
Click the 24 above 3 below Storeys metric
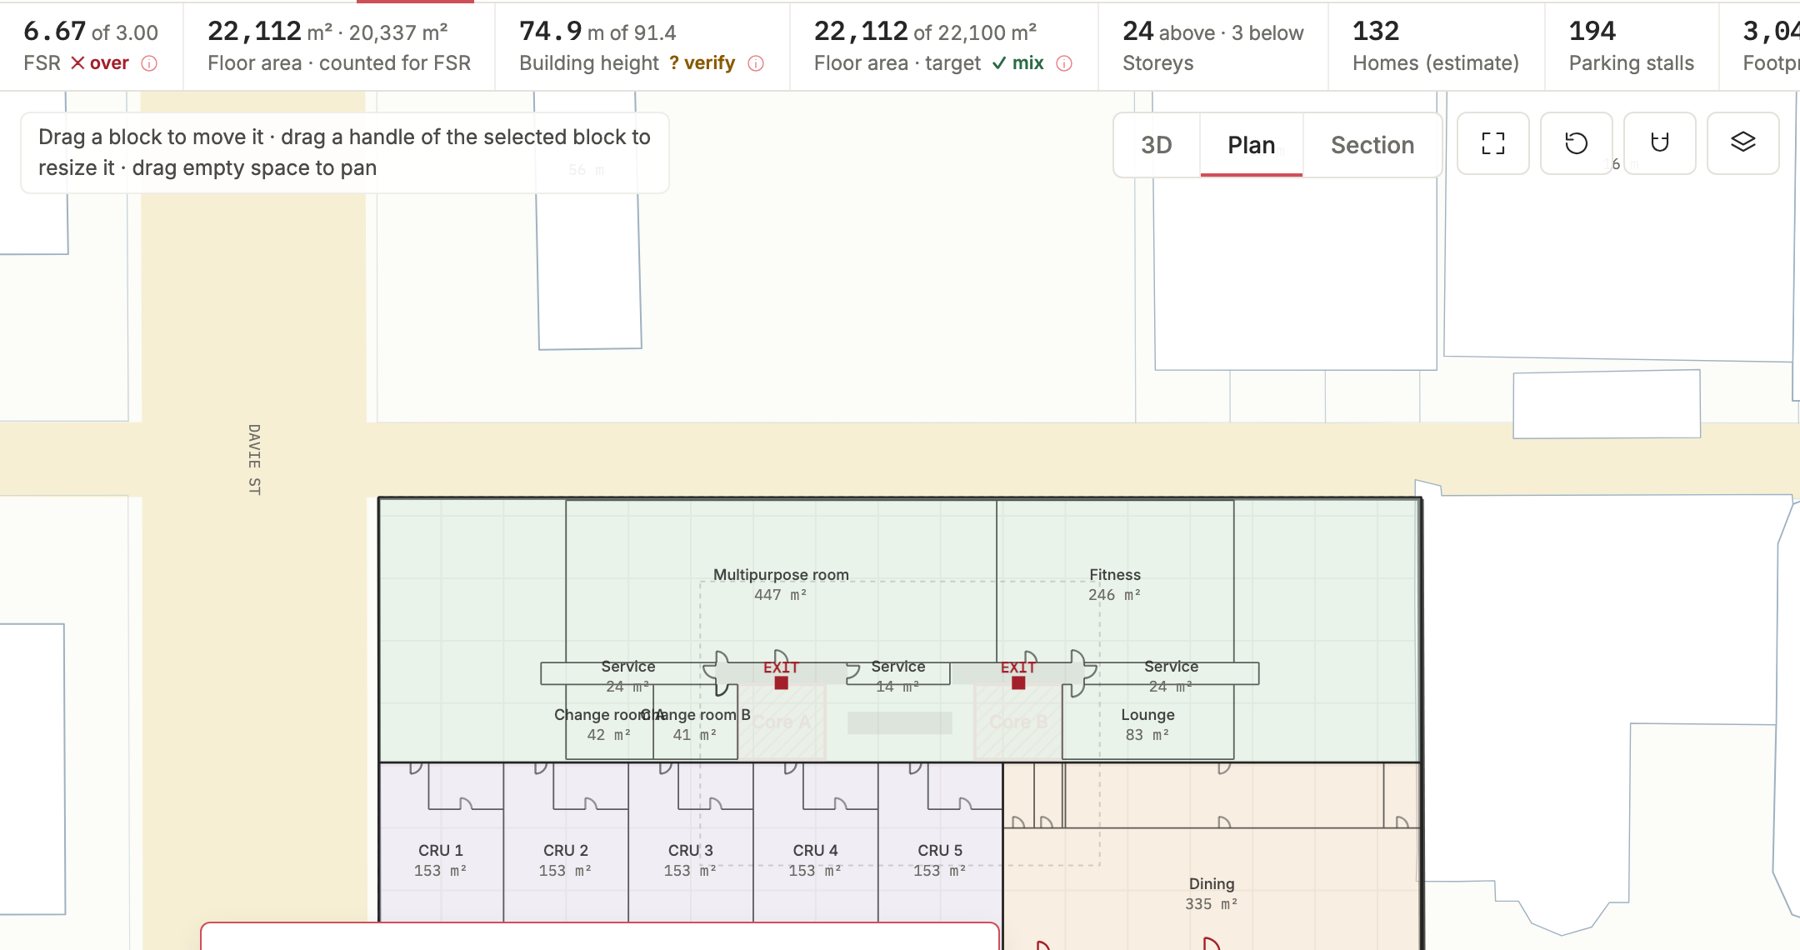[1213, 46]
